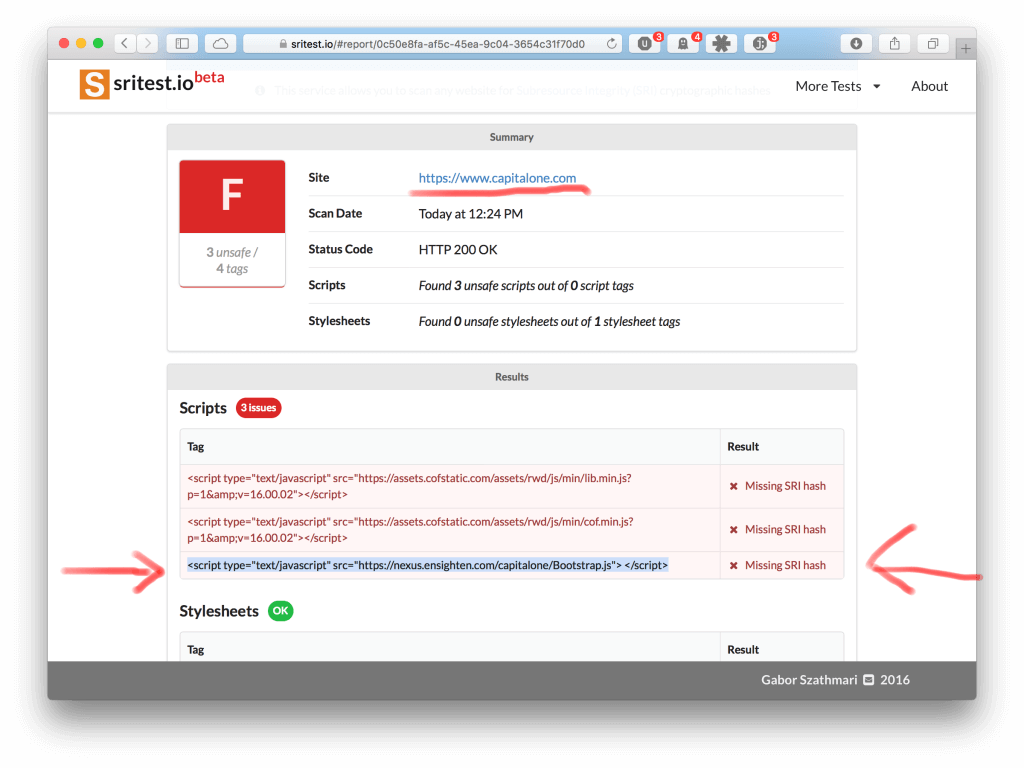The height and width of the screenshot is (768, 1024).
Task: Go back with Safari's back arrow
Action: 125,44
